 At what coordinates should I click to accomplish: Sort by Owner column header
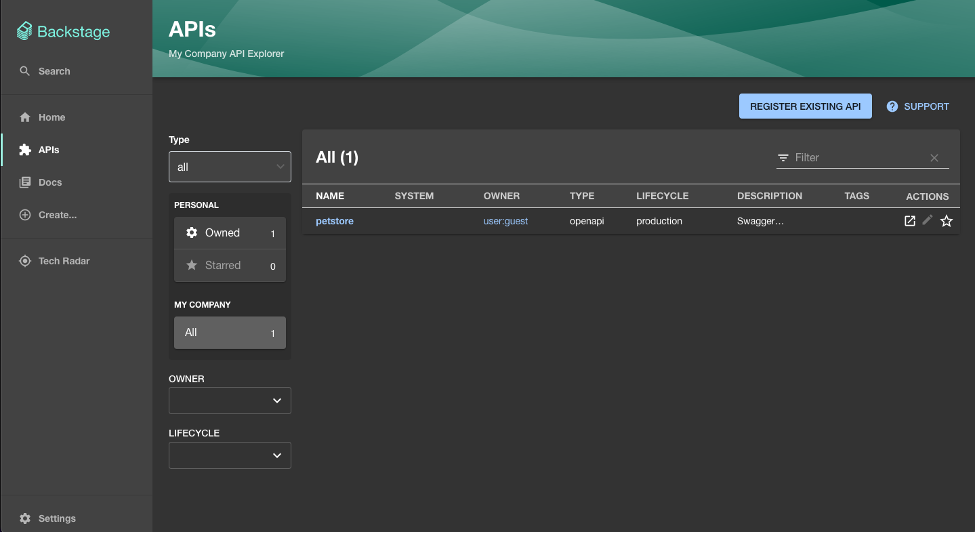[x=502, y=196]
